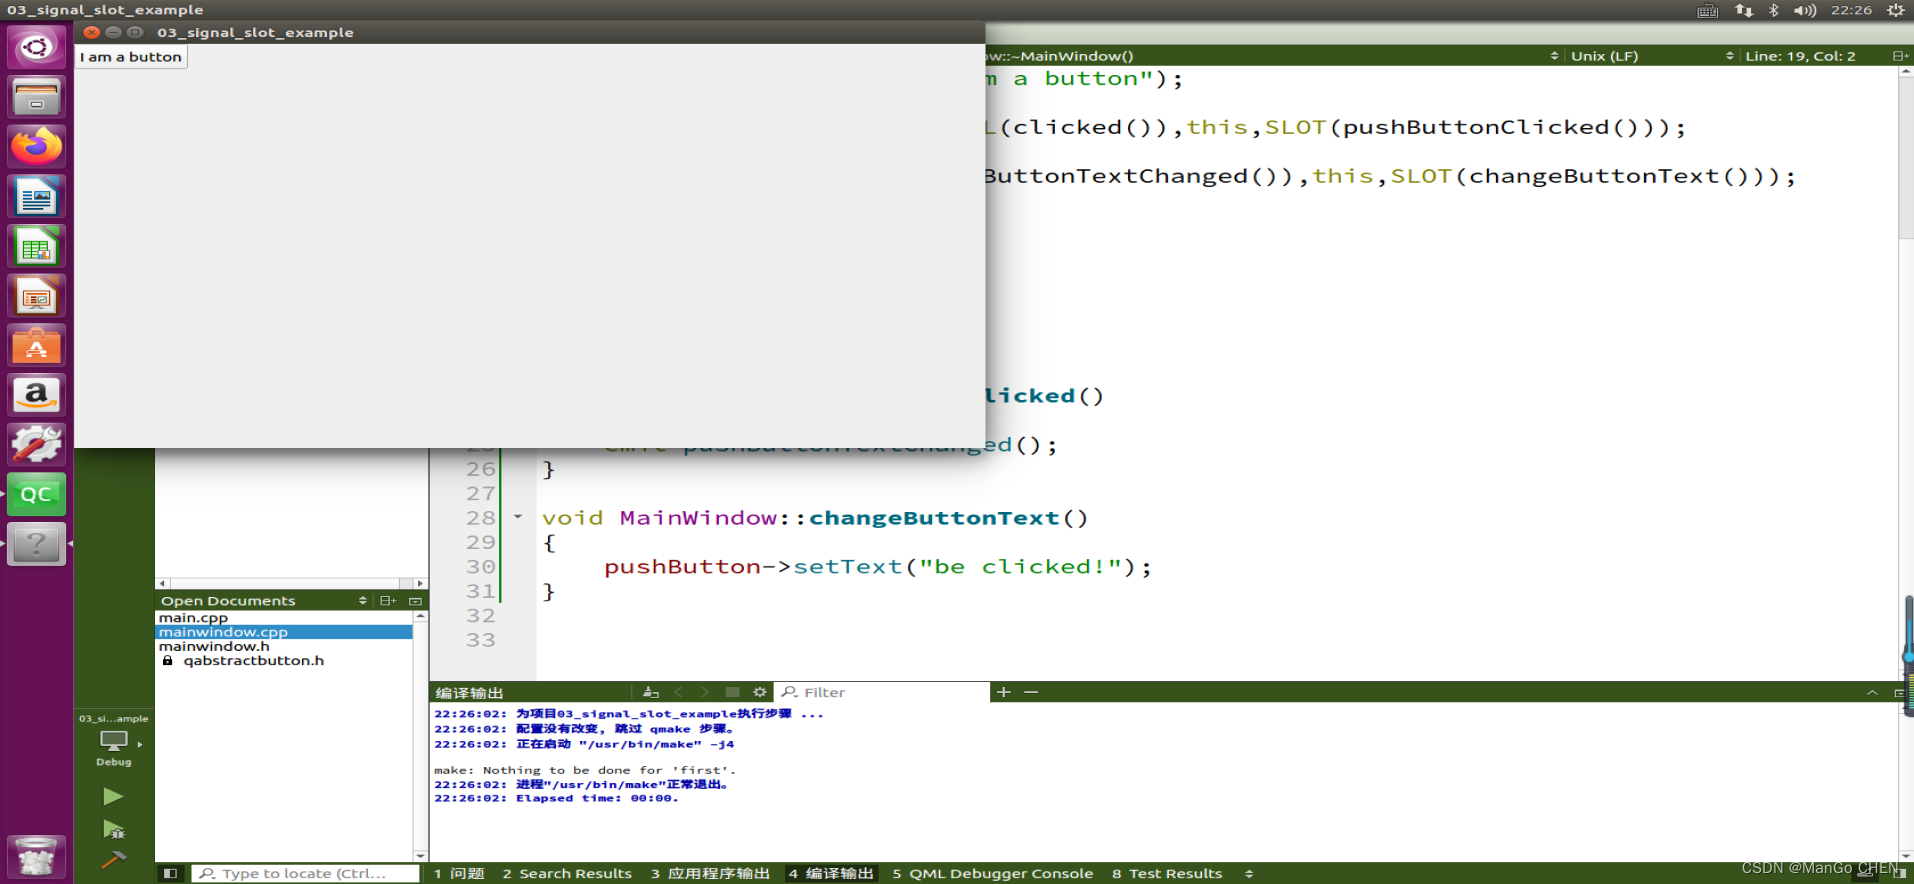1914x884 pixels.
Task: Open the 应用程序输出 output tab
Action: 710,873
